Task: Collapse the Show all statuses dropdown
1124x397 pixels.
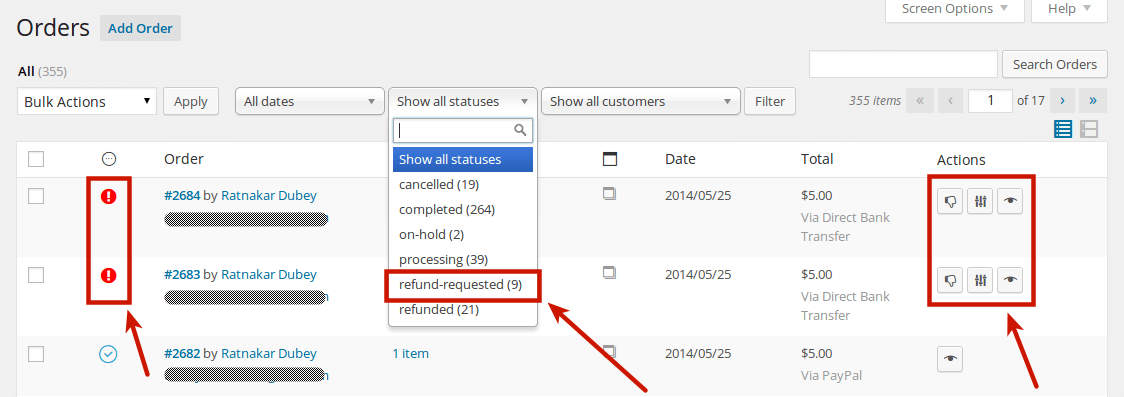Action: [462, 101]
